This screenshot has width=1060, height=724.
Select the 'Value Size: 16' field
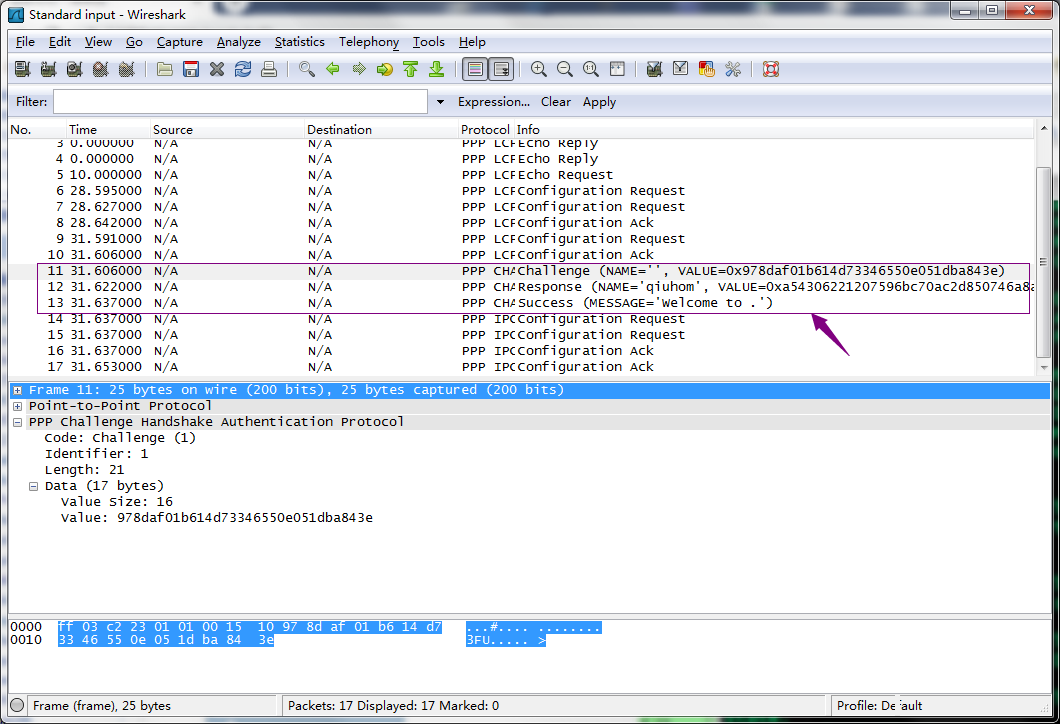[x=117, y=502]
